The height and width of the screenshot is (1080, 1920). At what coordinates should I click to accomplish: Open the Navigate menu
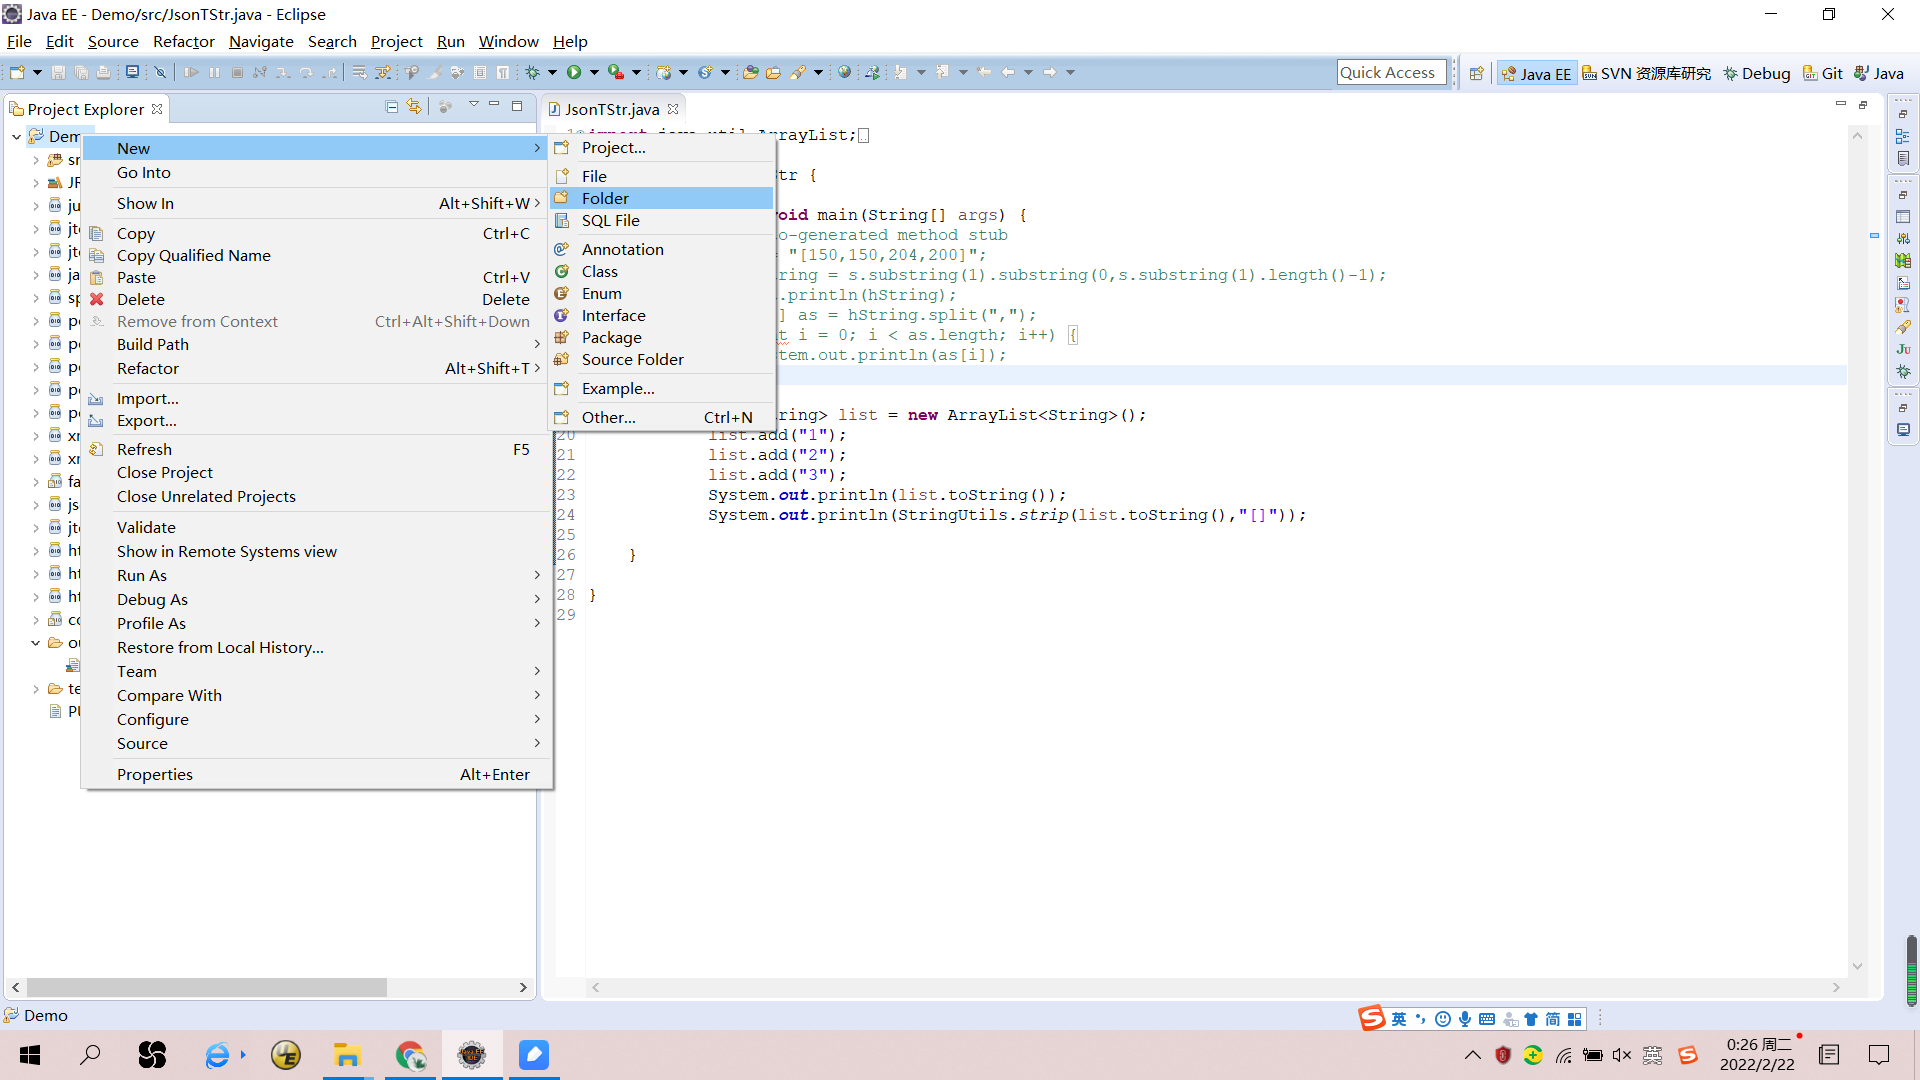click(261, 41)
